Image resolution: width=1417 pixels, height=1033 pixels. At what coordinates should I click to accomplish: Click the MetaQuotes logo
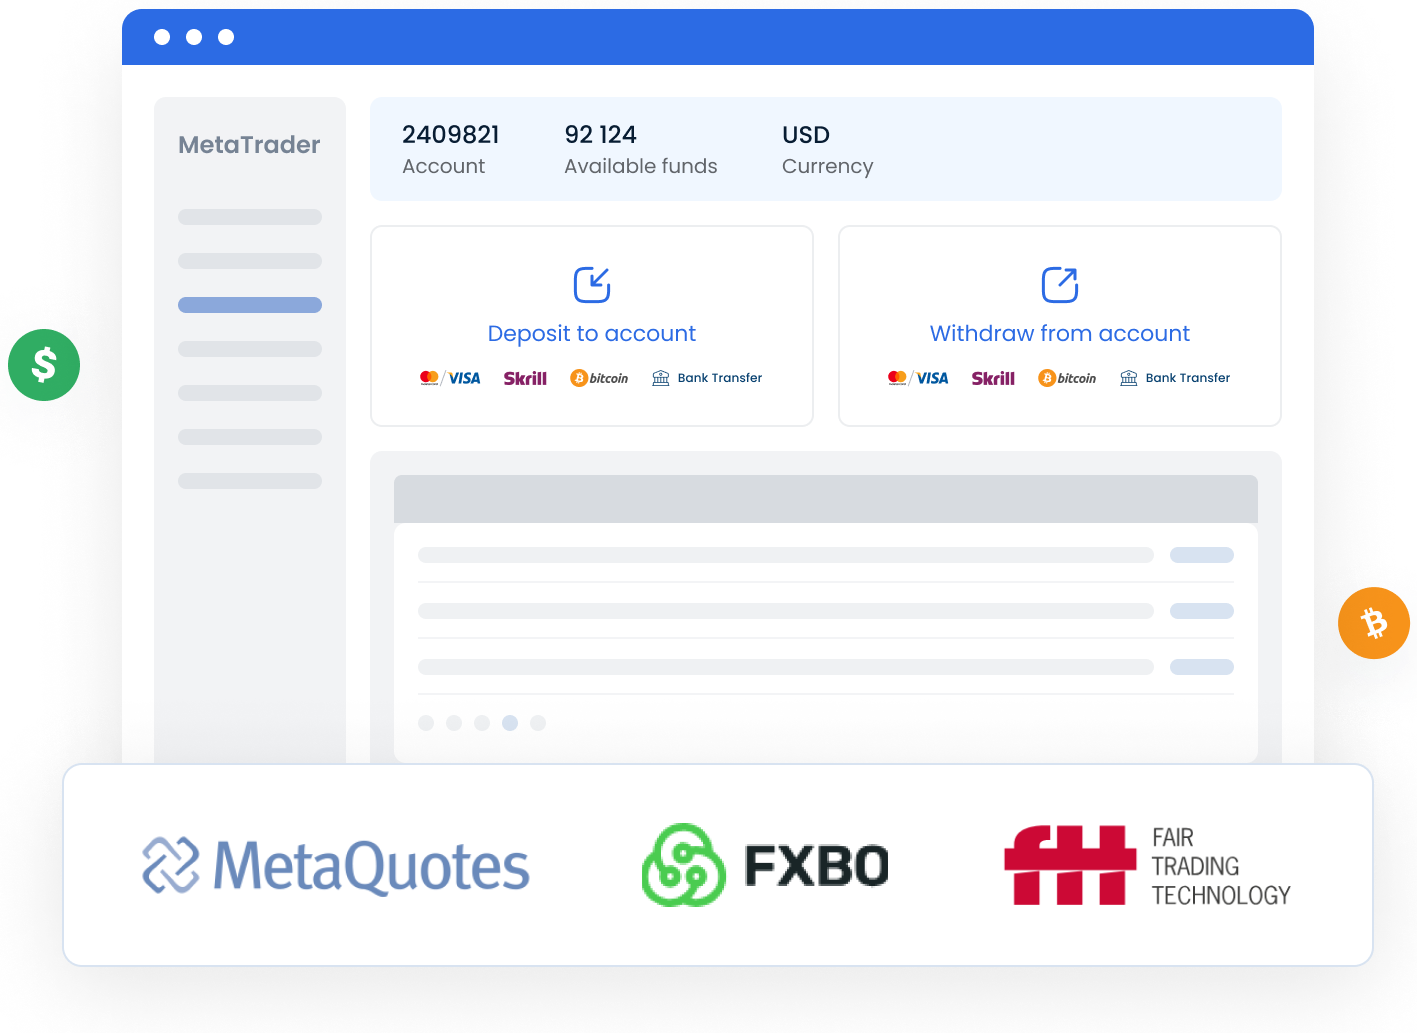point(336,865)
